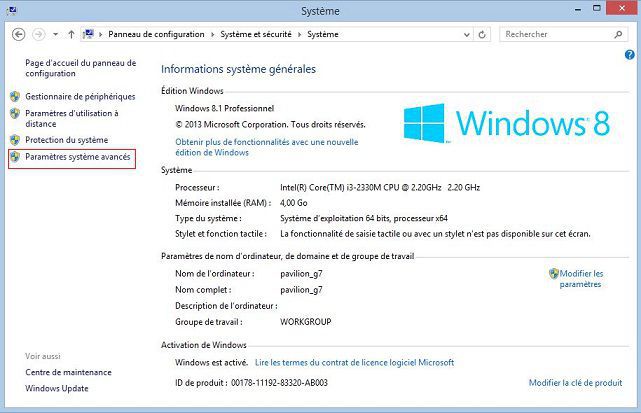Open help with the question mark icon

(x=630, y=54)
